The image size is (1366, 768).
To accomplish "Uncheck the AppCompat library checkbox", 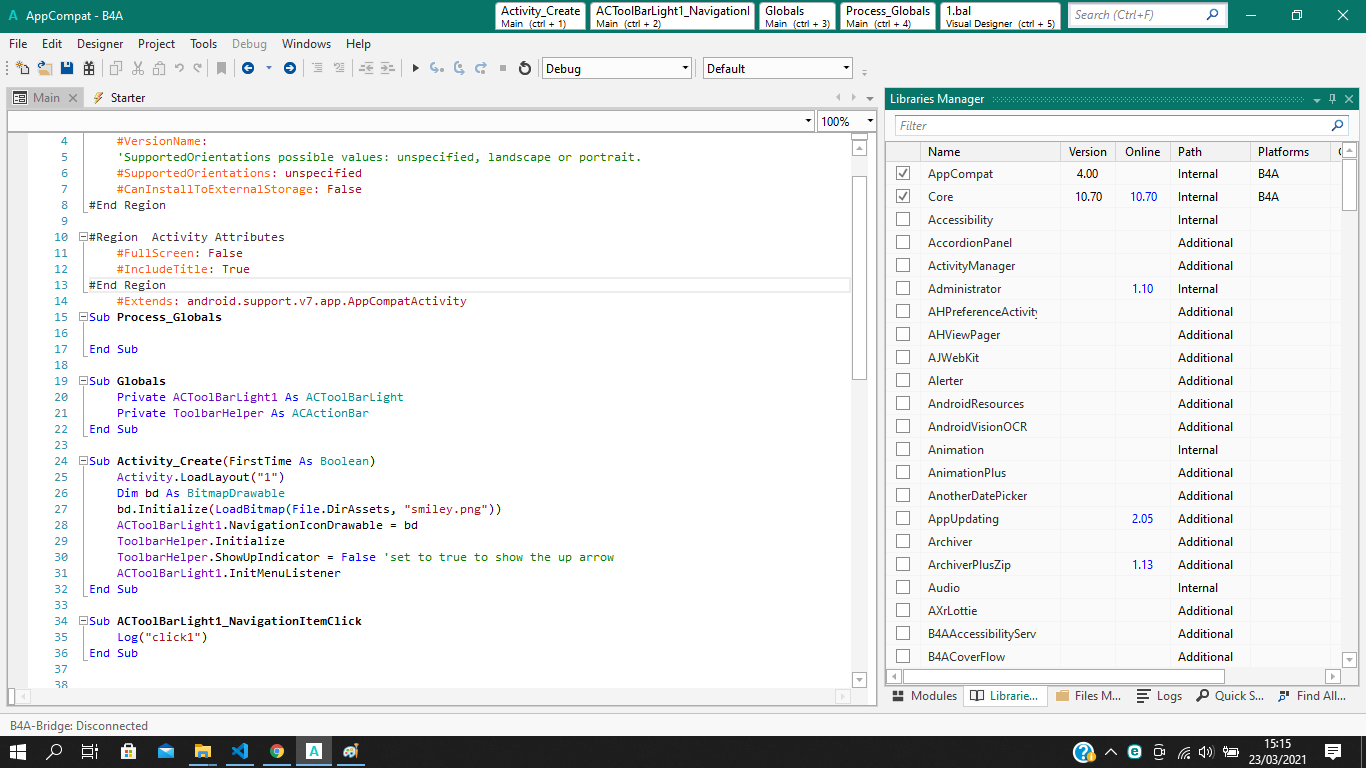I will coord(903,174).
